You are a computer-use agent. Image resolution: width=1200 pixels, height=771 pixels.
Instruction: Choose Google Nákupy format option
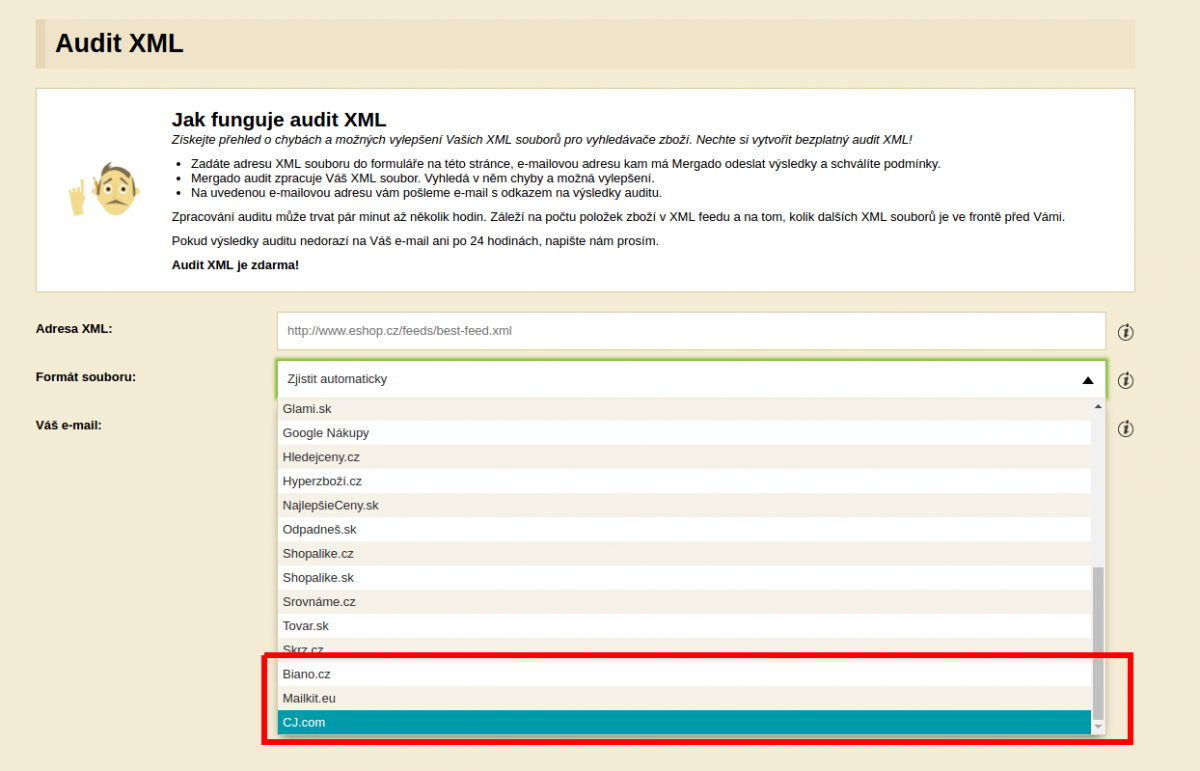point(684,433)
